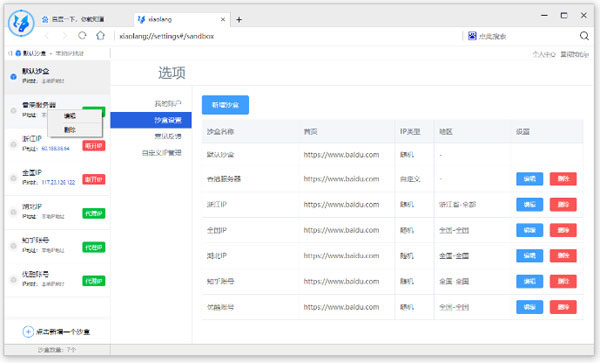Click 点击新增一个沙盒 text in sidebar
Screen dimensions: 600x363
click(x=63, y=332)
